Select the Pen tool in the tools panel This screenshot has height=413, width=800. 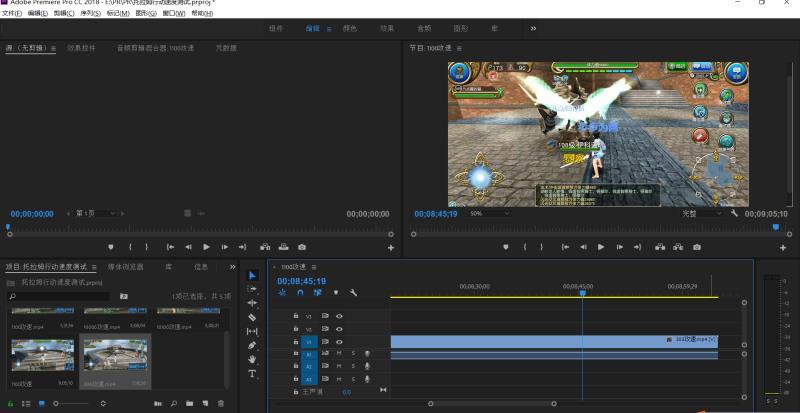(x=252, y=345)
